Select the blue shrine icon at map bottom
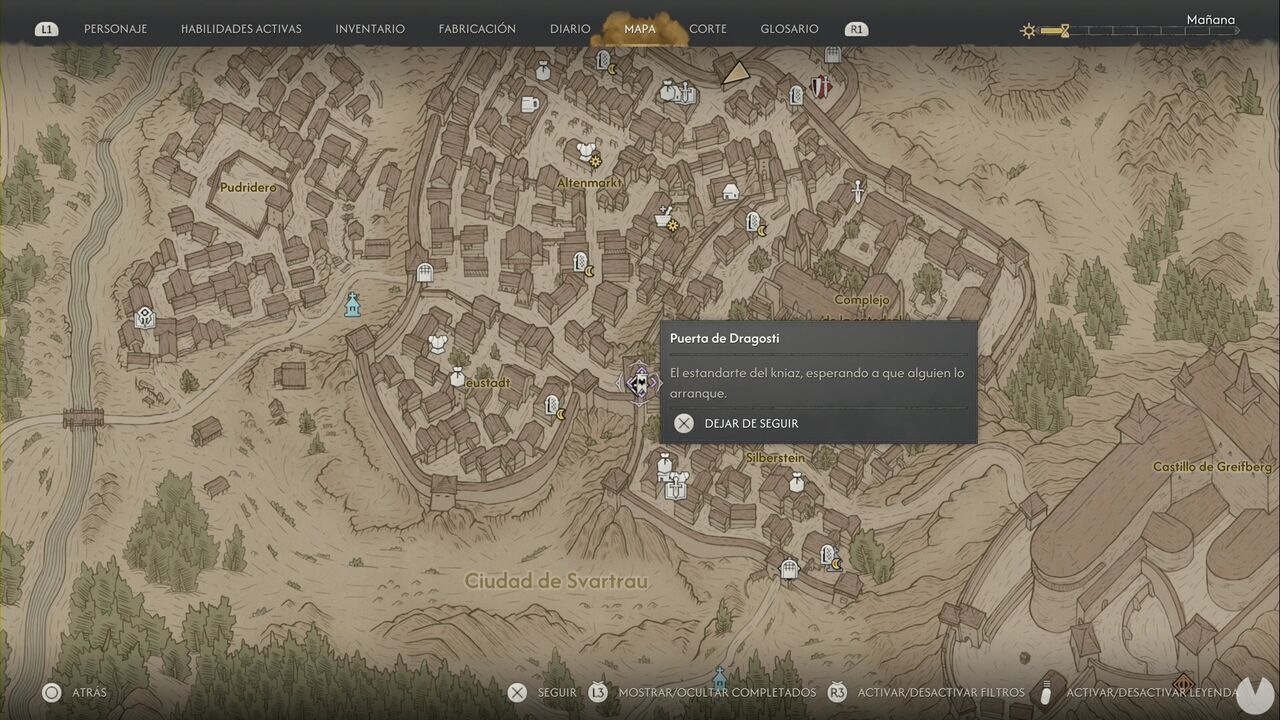Screen dimensions: 1280x720 pyautogui.click(x=719, y=679)
